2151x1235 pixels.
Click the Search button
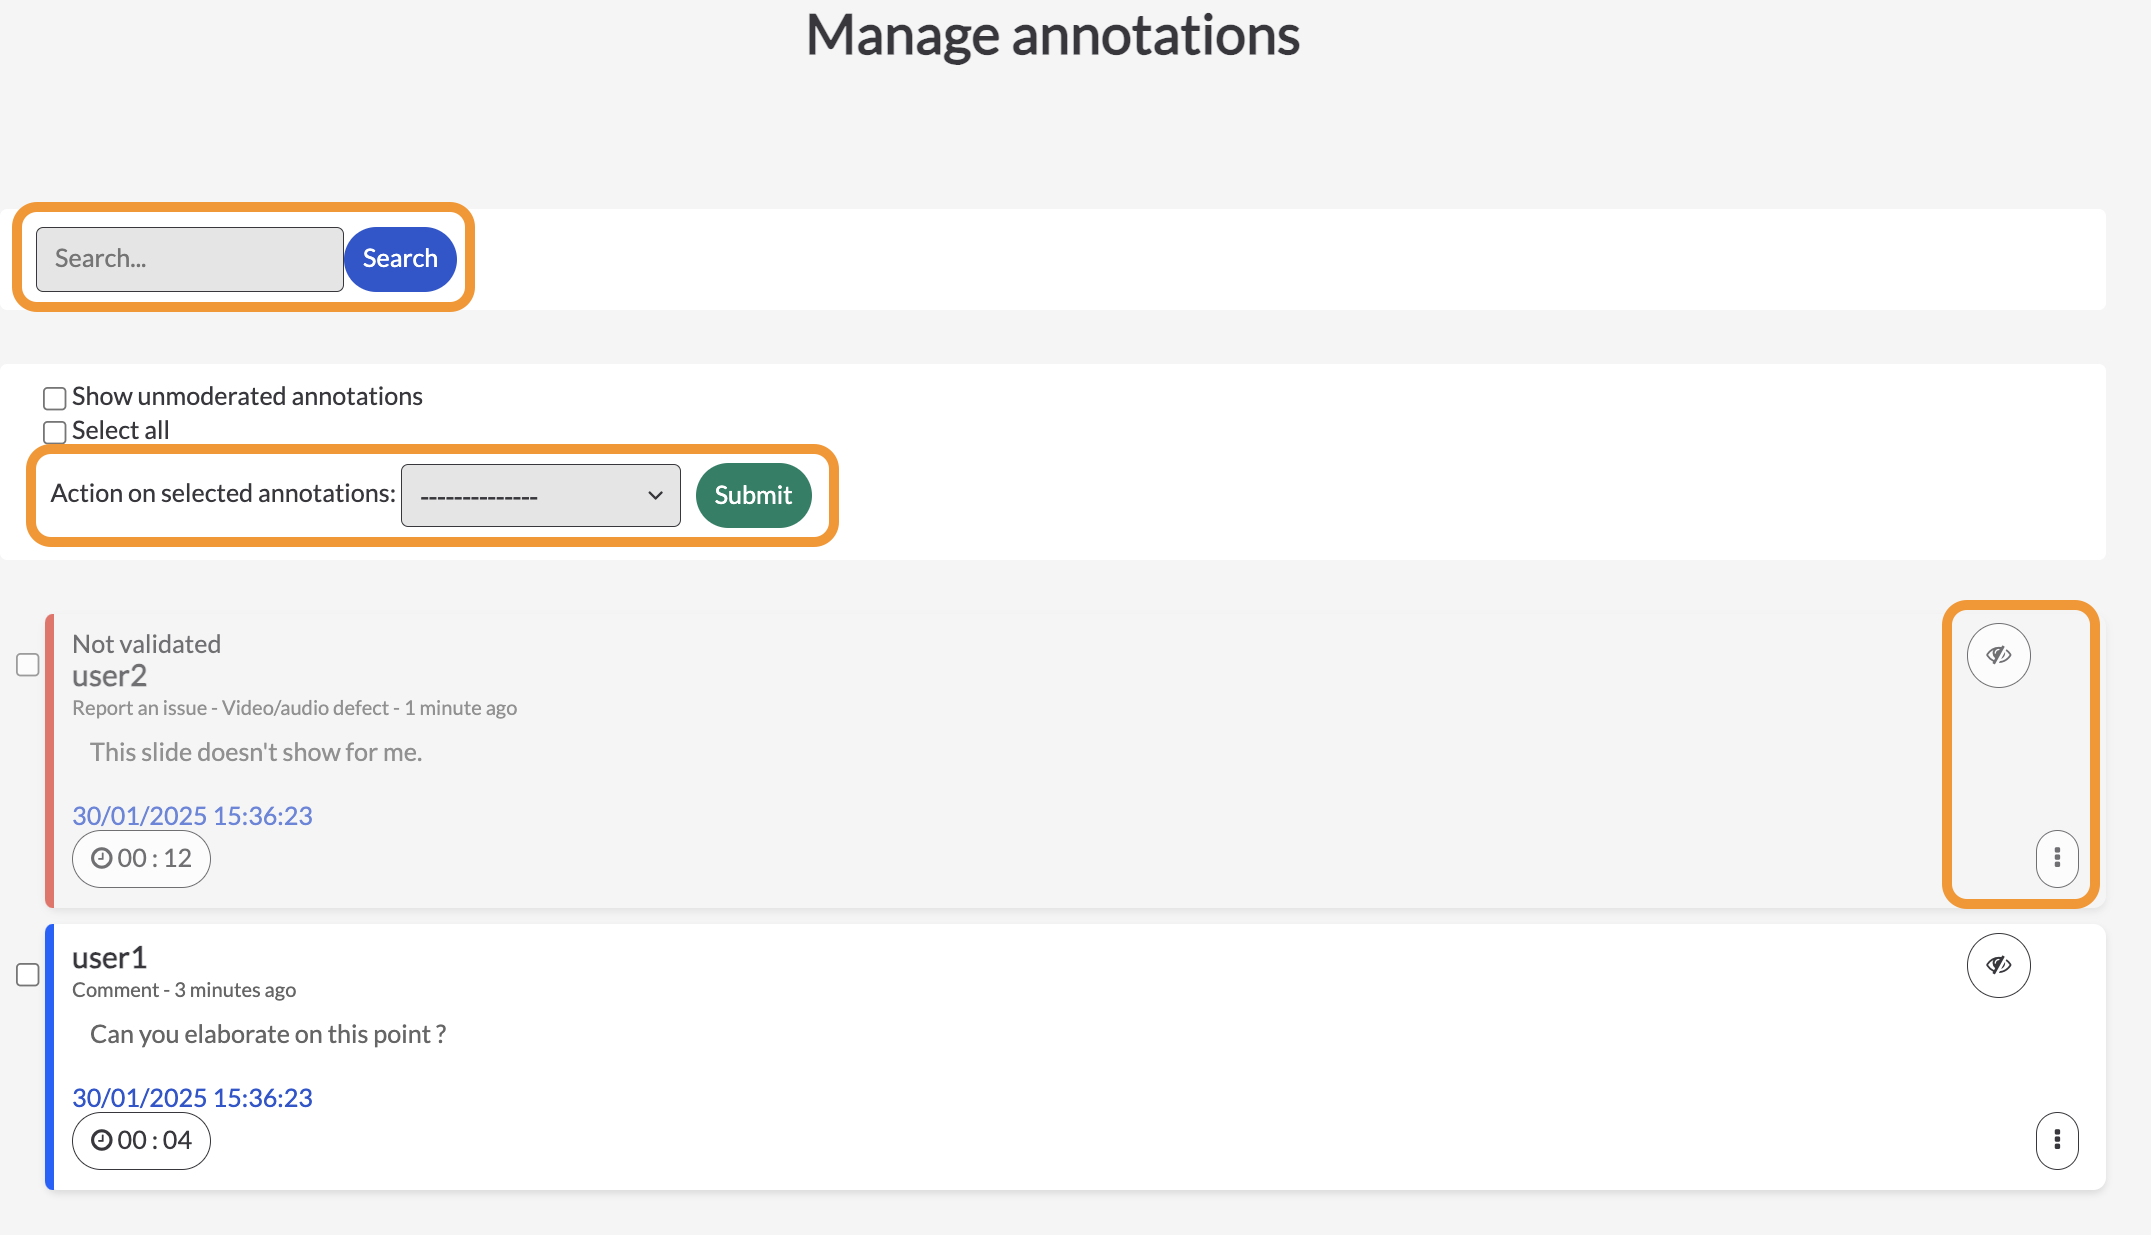click(x=400, y=259)
